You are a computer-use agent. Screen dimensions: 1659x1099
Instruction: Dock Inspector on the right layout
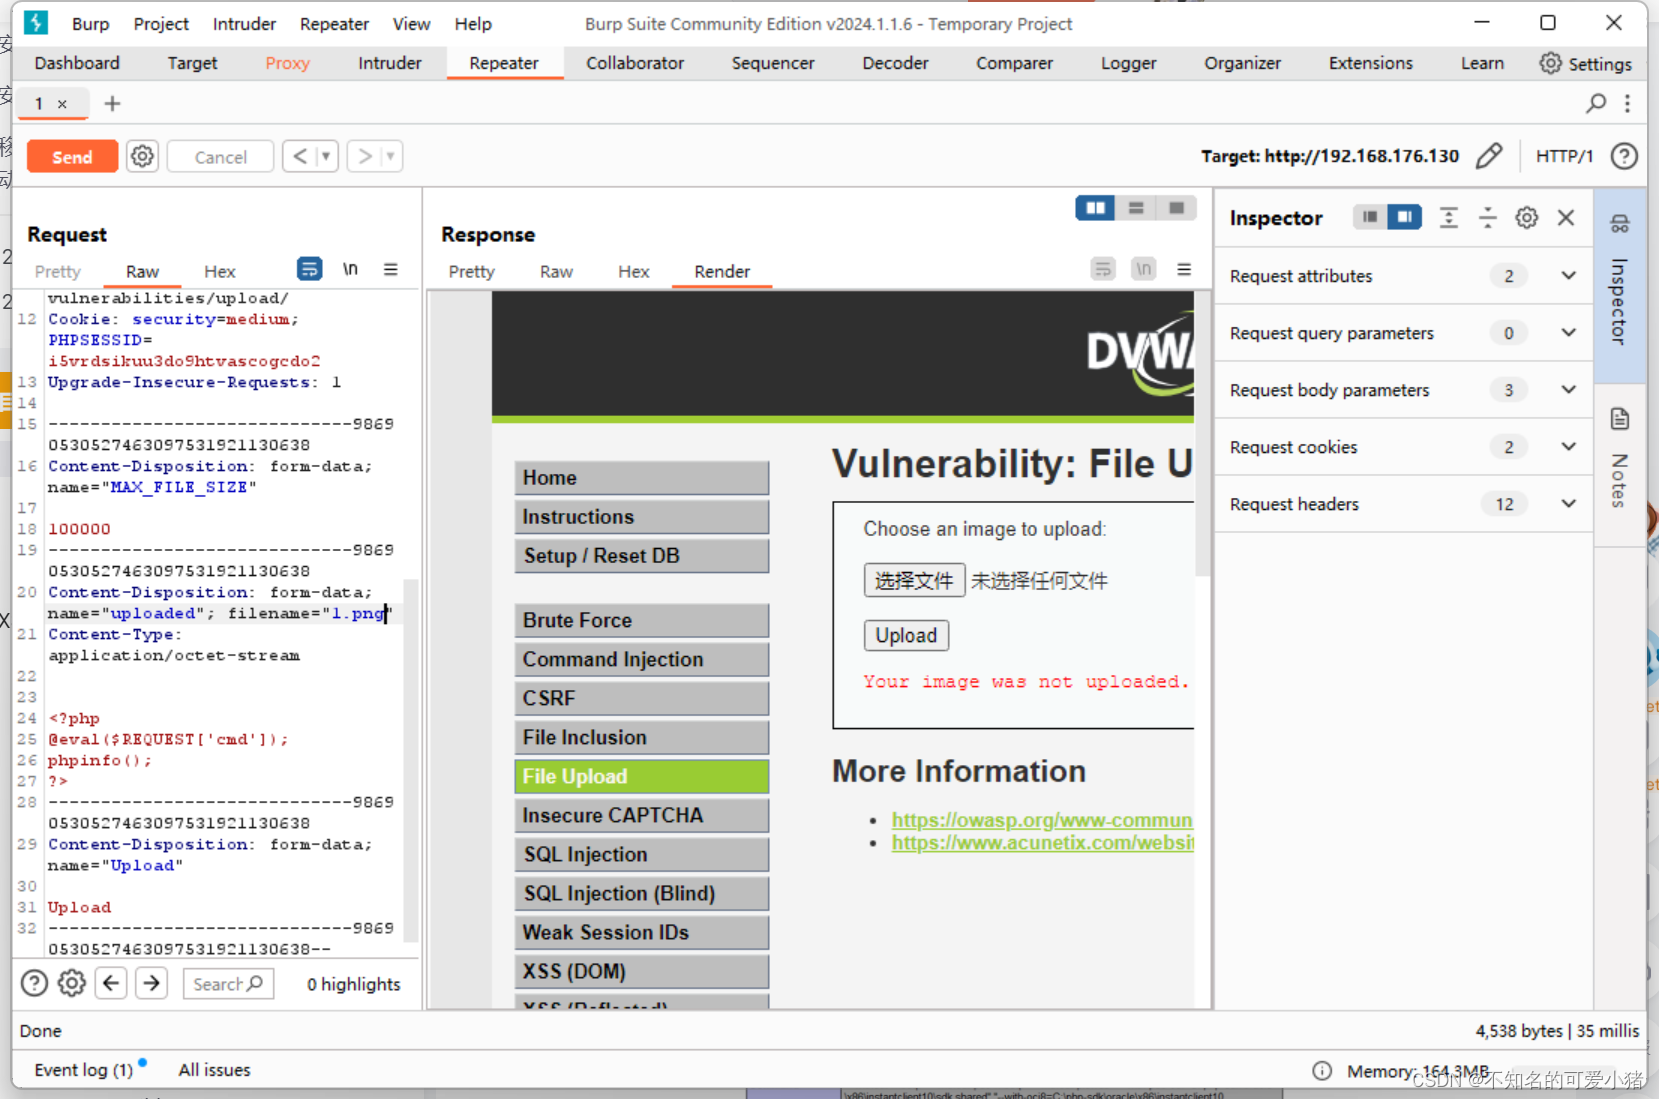coord(1405,217)
